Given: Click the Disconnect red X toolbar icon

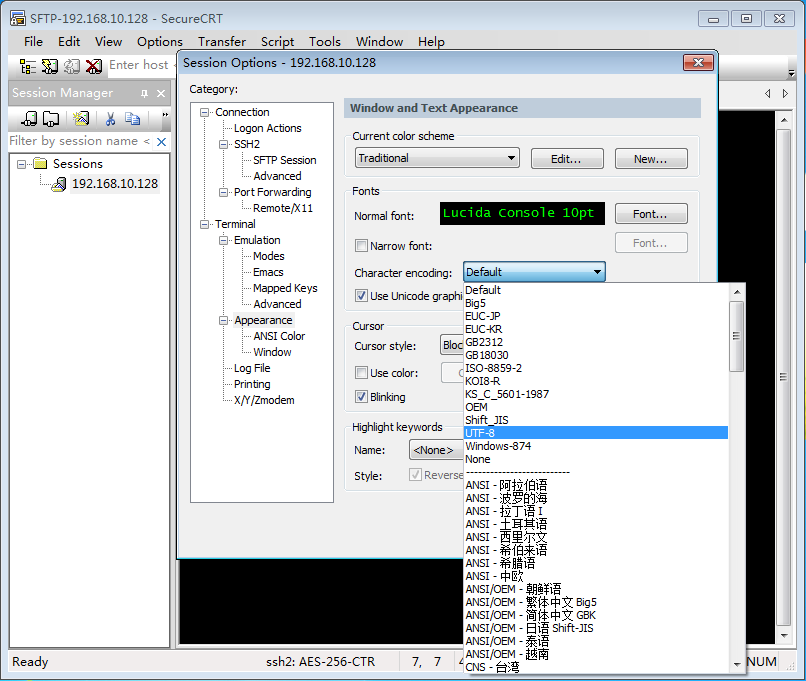Looking at the screenshot, I should 93,66.
